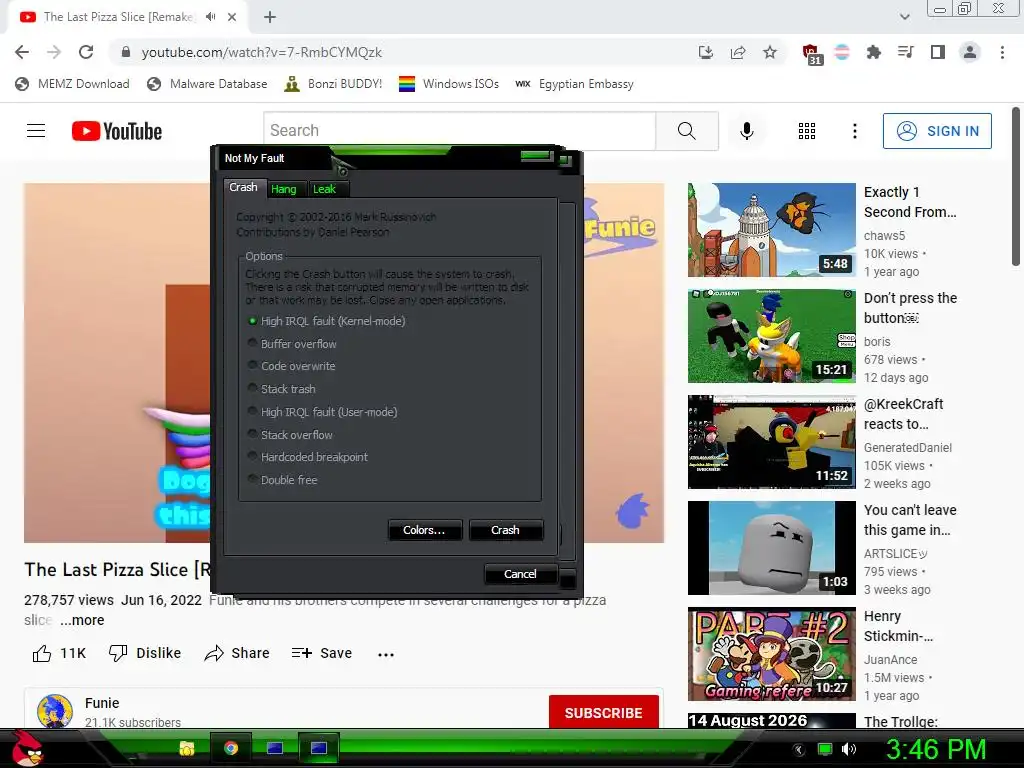Viewport: 1024px width, 768px height.
Task: Open volume icon in system tray
Action: point(849,749)
